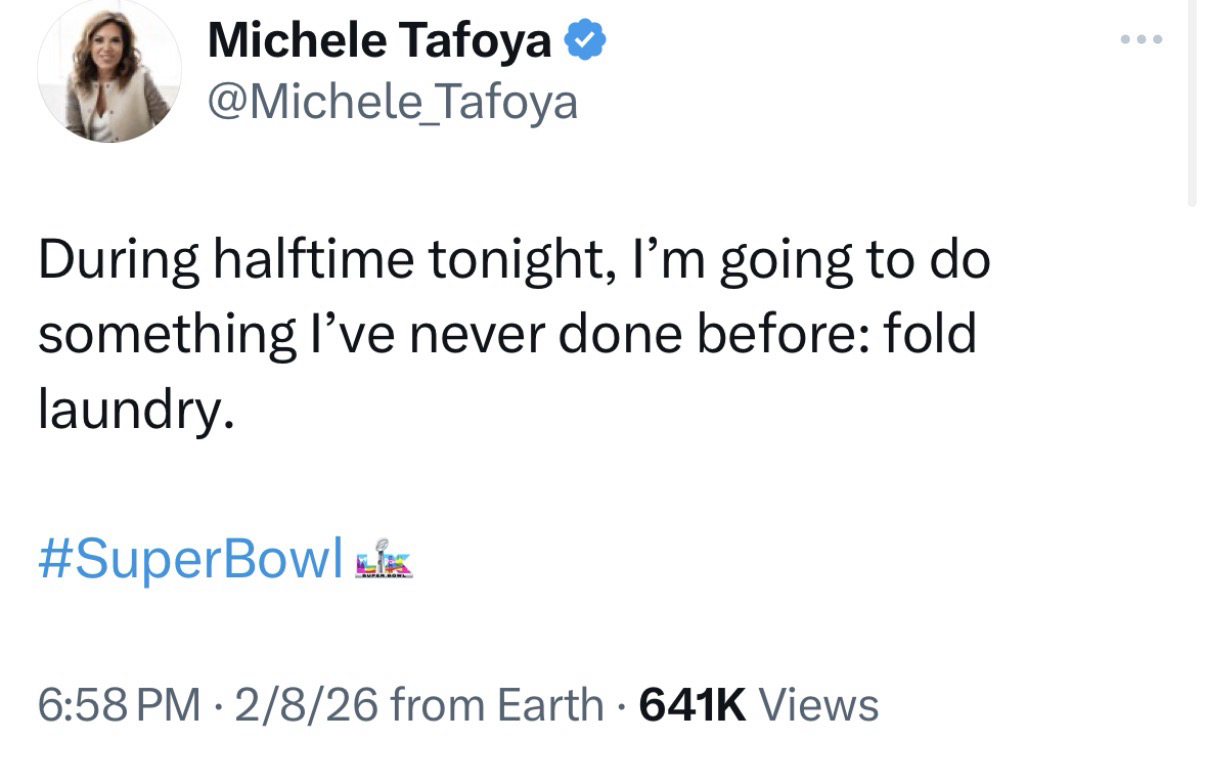Open the #SuperBowl hashtag
Screen dimensions: 1206x767
tap(190, 558)
